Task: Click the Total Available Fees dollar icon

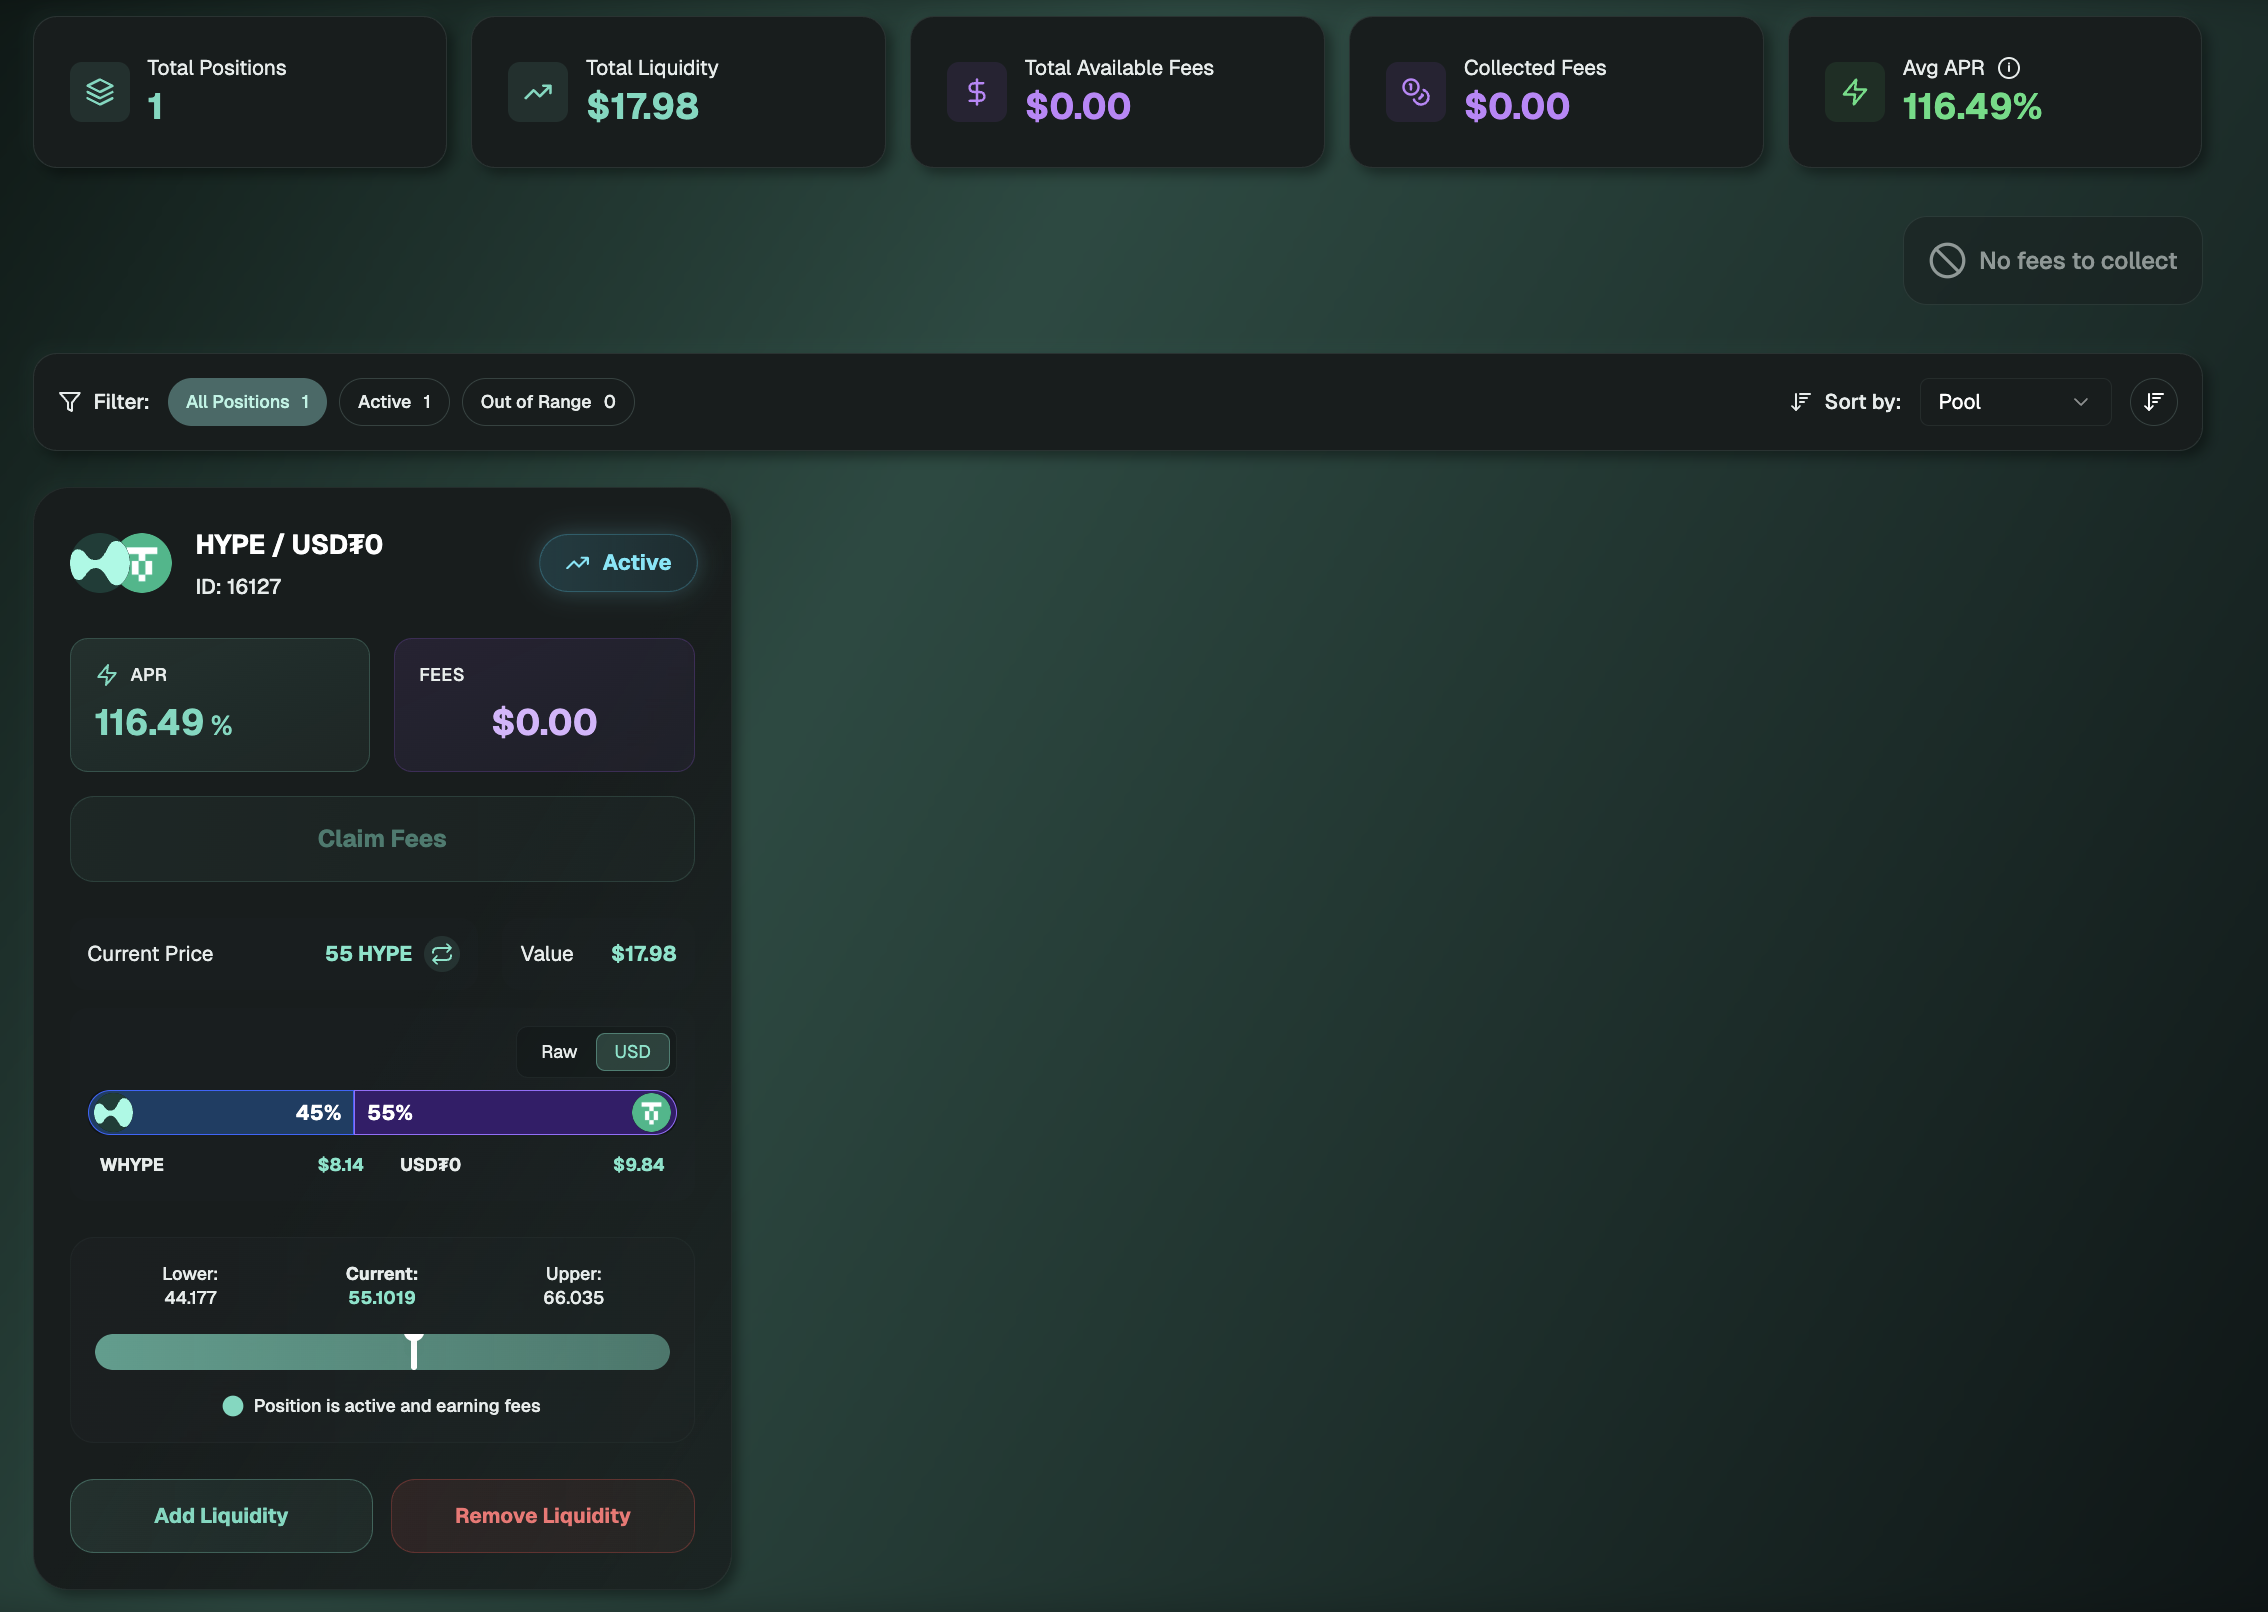Action: [977, 92]
